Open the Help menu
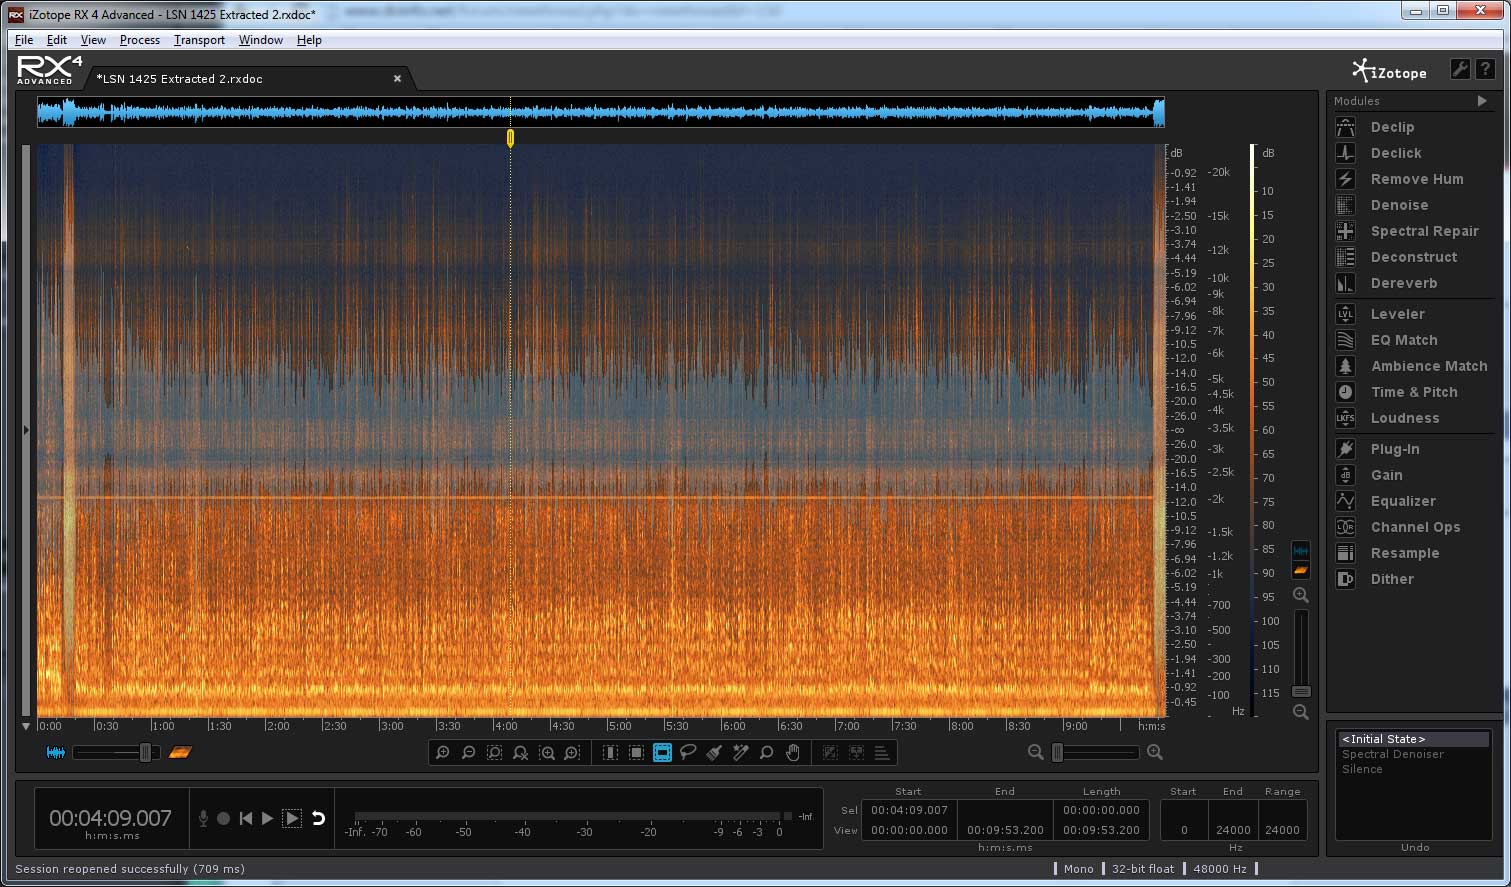Screen dimensions: 1511x887 309,40
